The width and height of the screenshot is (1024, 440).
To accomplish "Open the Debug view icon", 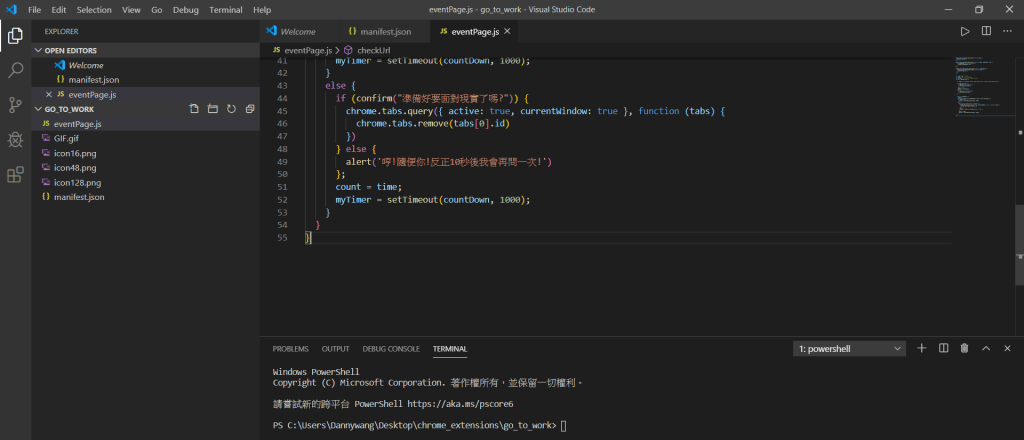I will coord(15,140).
